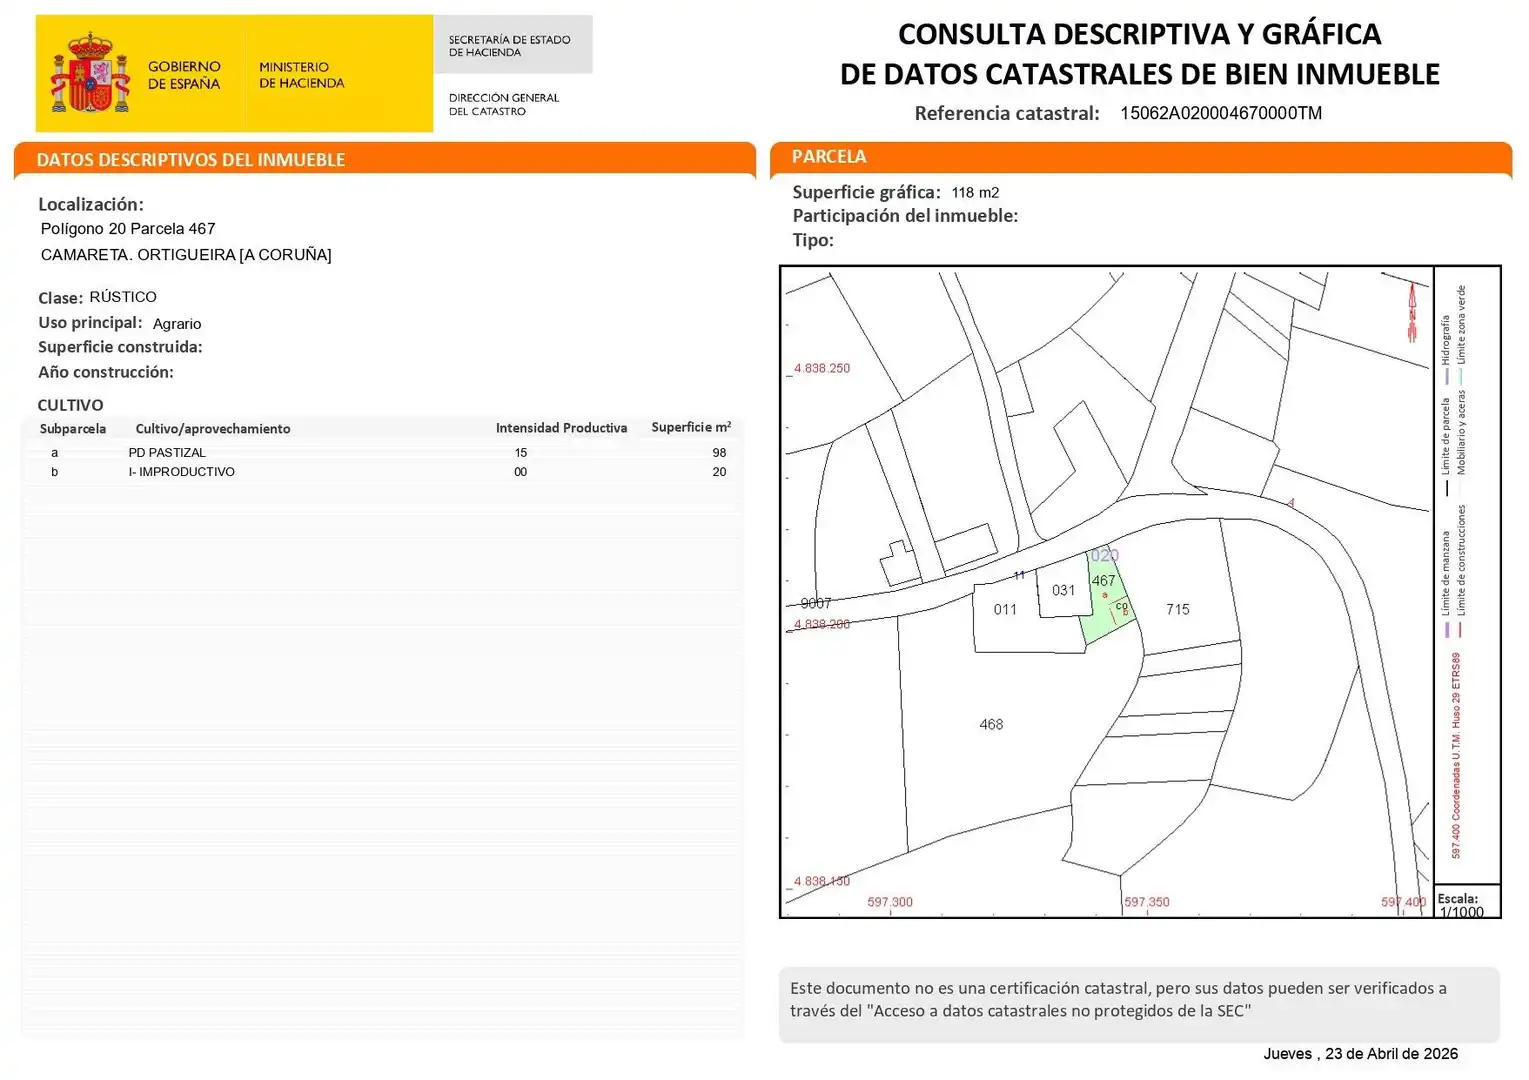Image resolution: width=1529 pixels, height=1080 pixels.
Task: Click the 'MINISTERIO DE HACIENDA' text
Action: tap(301, 75)
